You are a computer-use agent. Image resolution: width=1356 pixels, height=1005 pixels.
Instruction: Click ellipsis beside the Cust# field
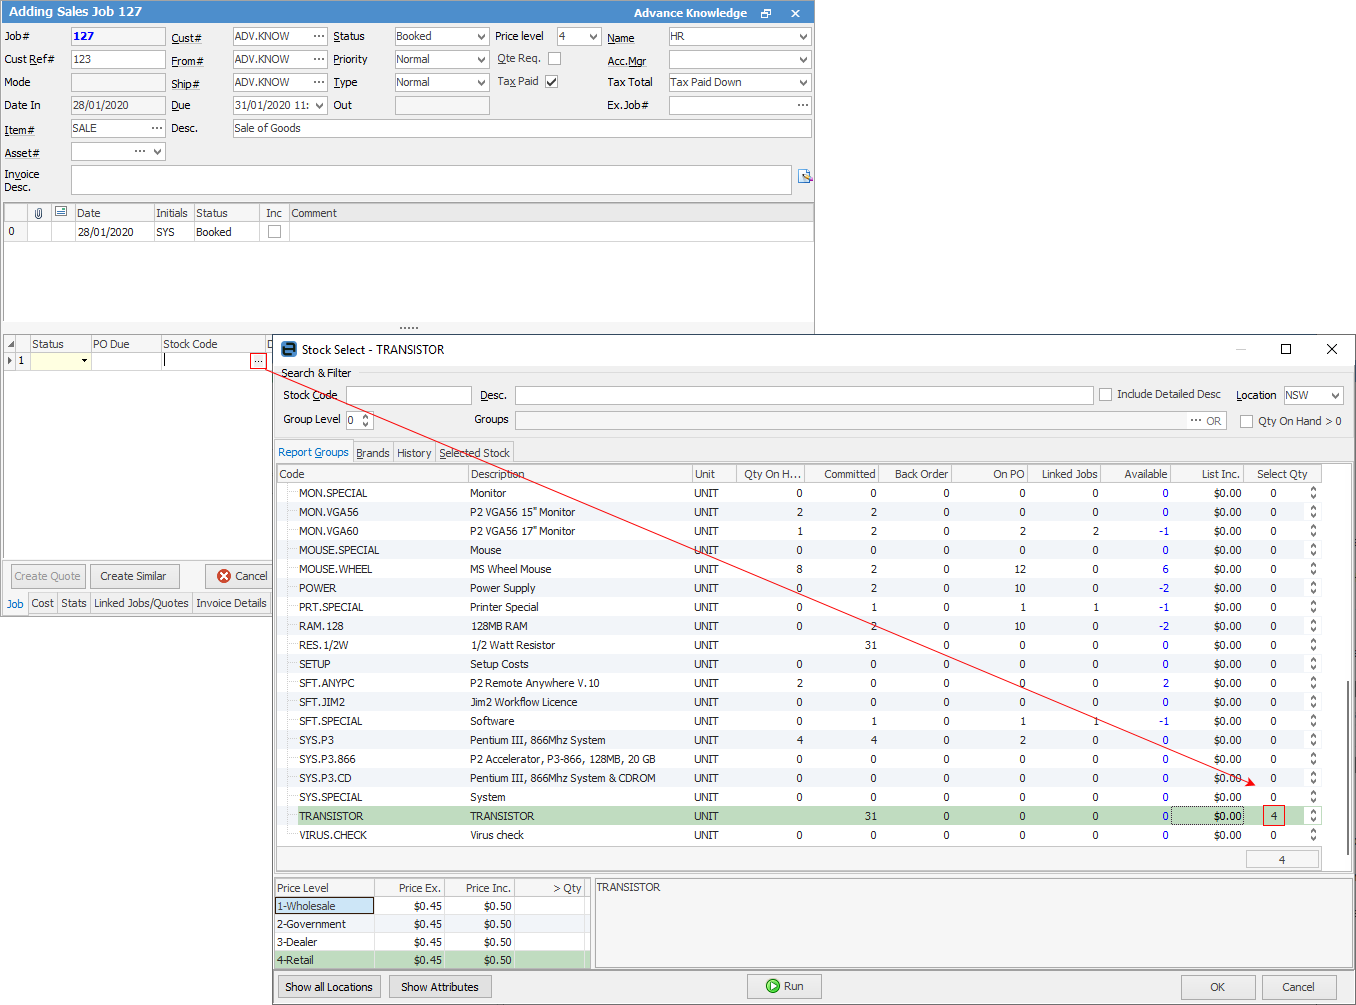pos(319,36)
